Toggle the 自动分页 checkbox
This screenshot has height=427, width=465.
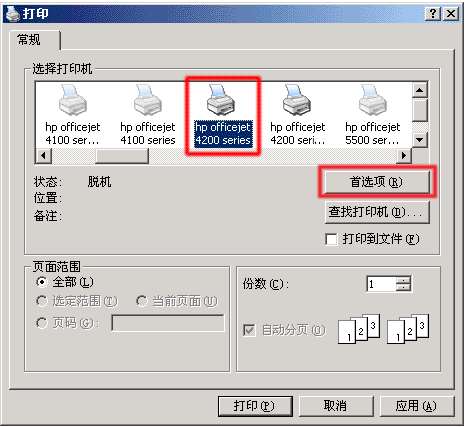point(249,330)
